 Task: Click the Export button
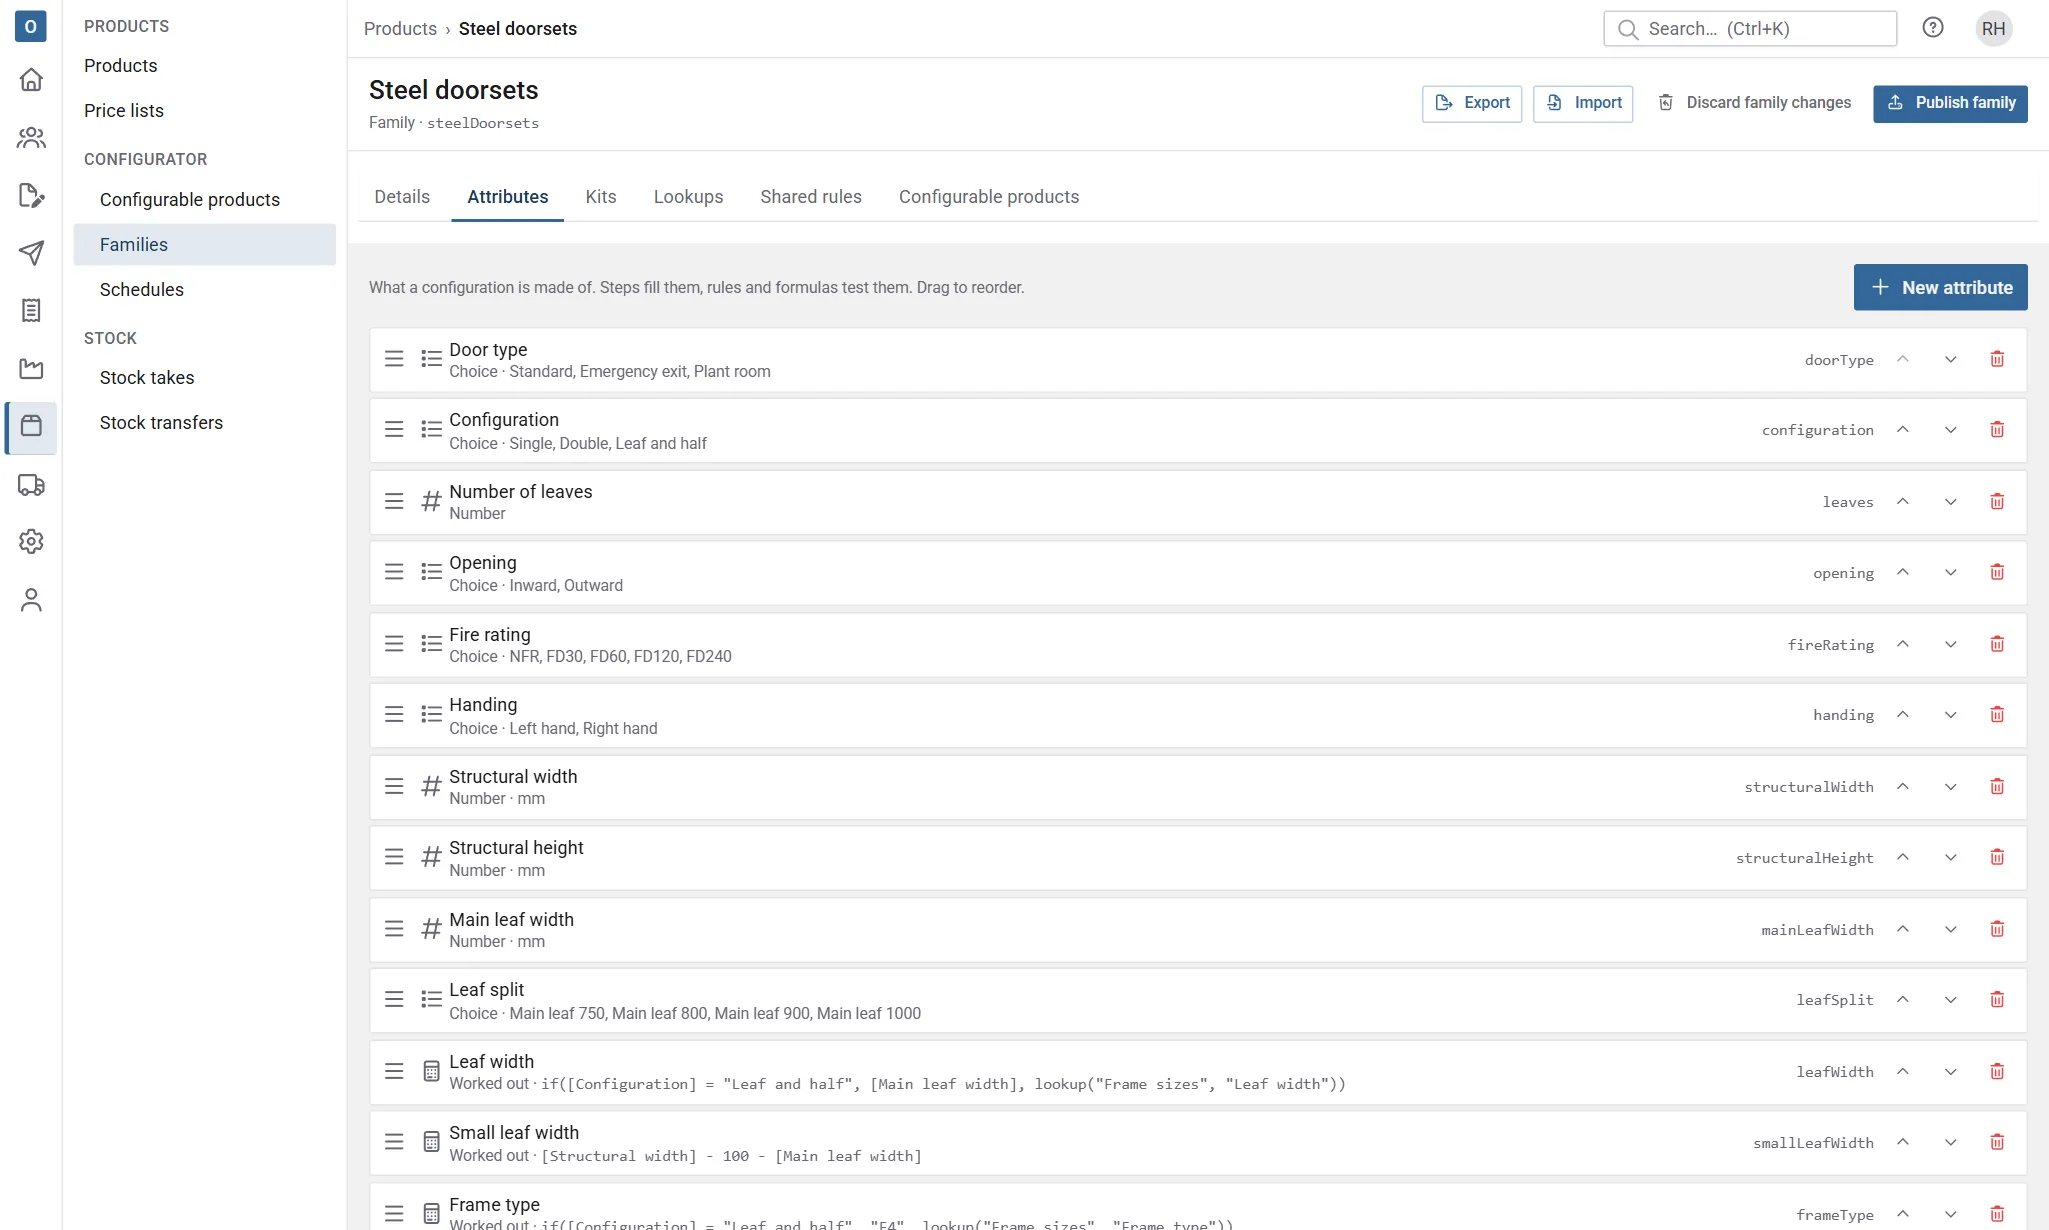click(x=1472, y=103)
